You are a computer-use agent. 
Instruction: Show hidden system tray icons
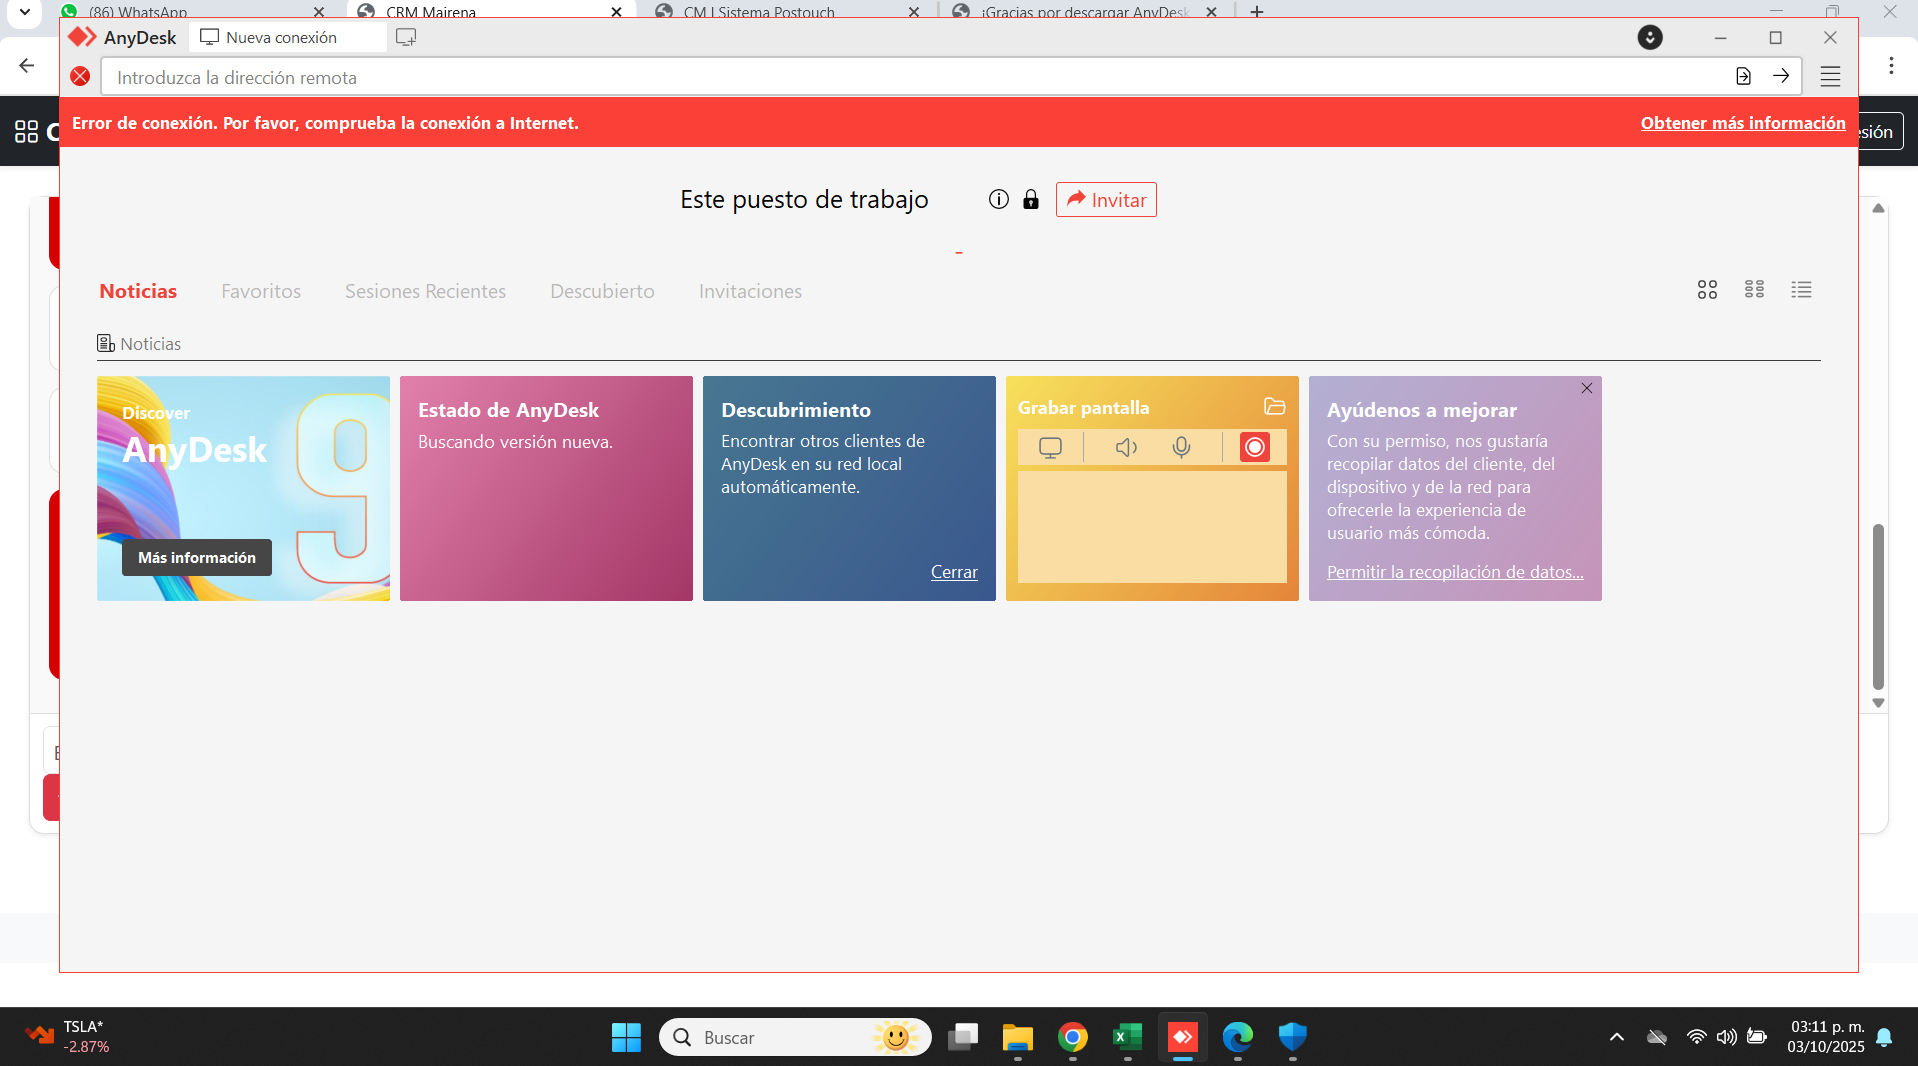click(1616, 1037)
